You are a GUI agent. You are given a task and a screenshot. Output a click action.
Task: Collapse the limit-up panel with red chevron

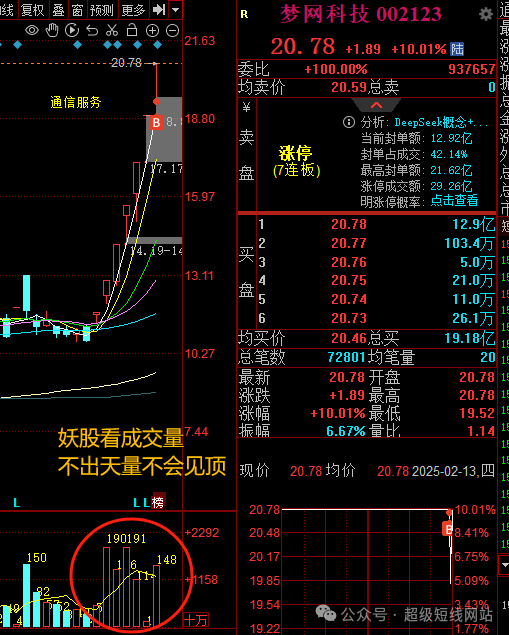pos(376,105)
